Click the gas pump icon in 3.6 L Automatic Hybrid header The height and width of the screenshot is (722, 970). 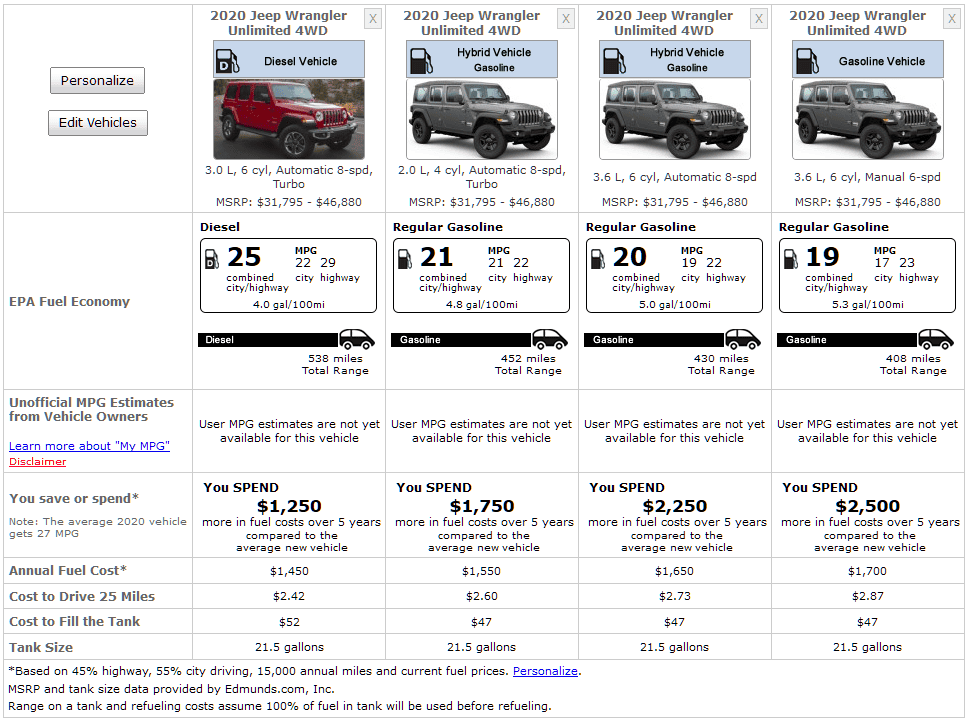614,61
